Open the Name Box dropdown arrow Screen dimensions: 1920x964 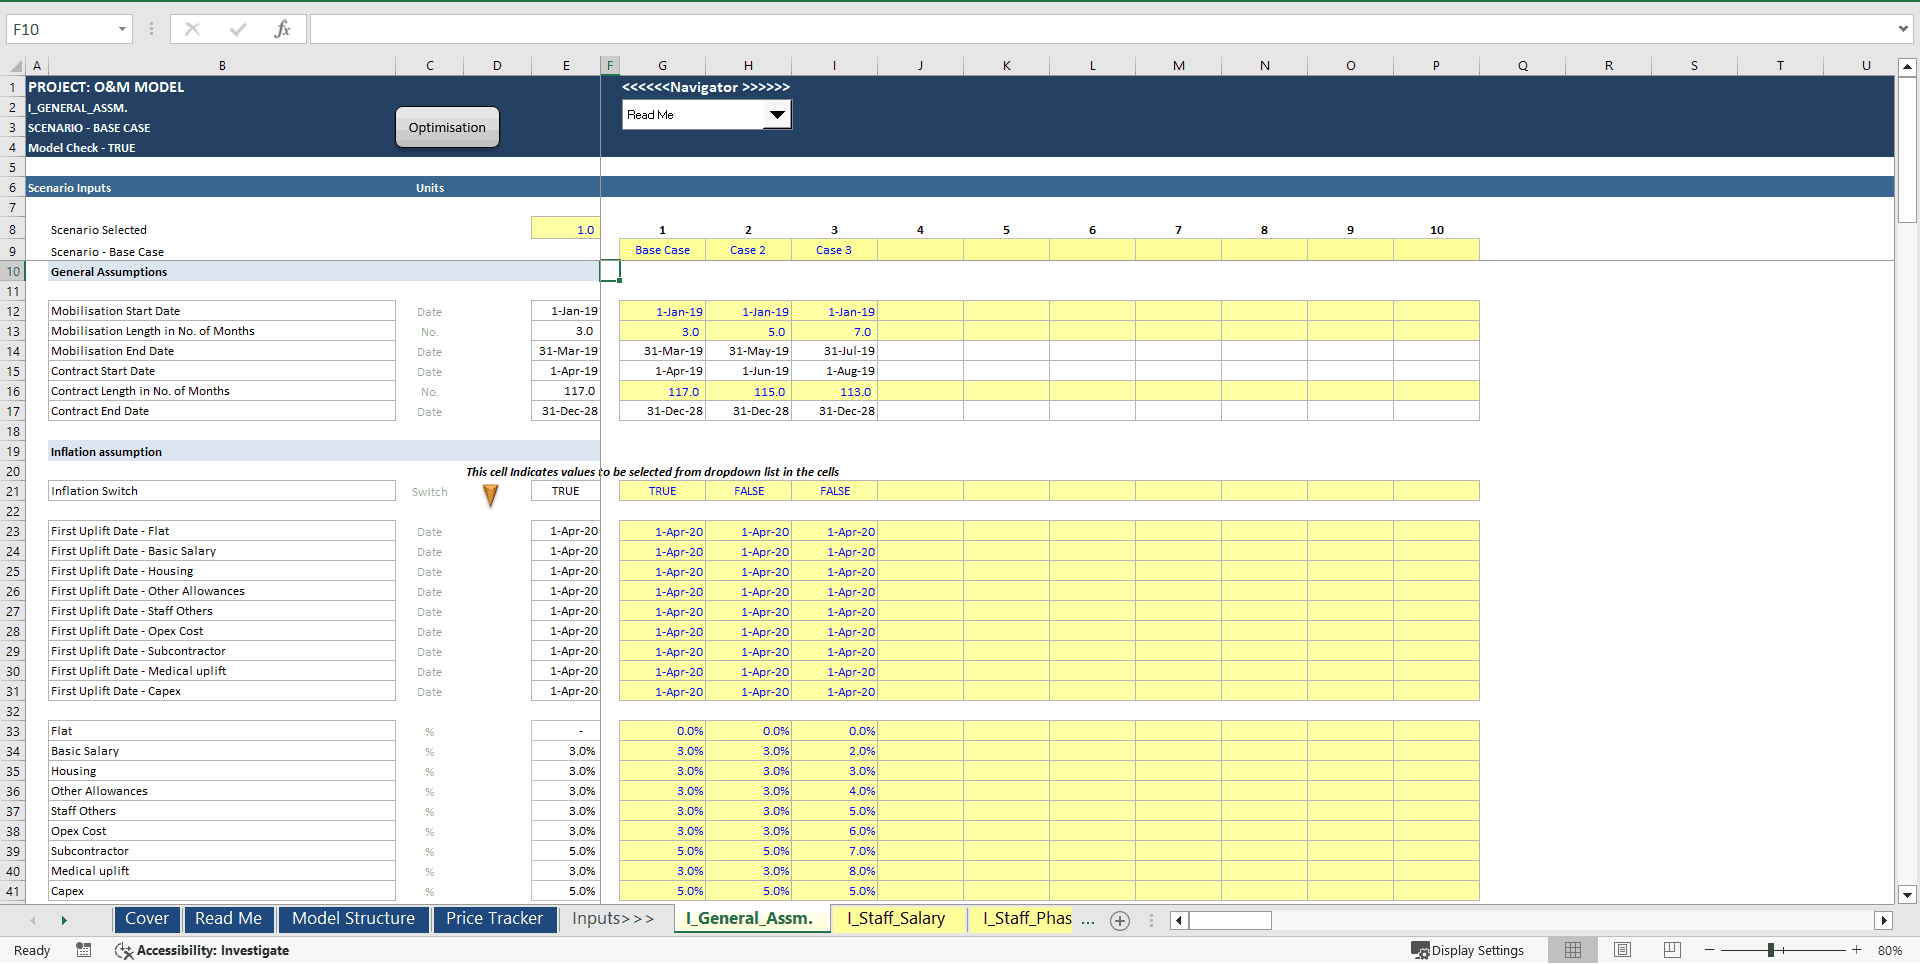(122, 29)
